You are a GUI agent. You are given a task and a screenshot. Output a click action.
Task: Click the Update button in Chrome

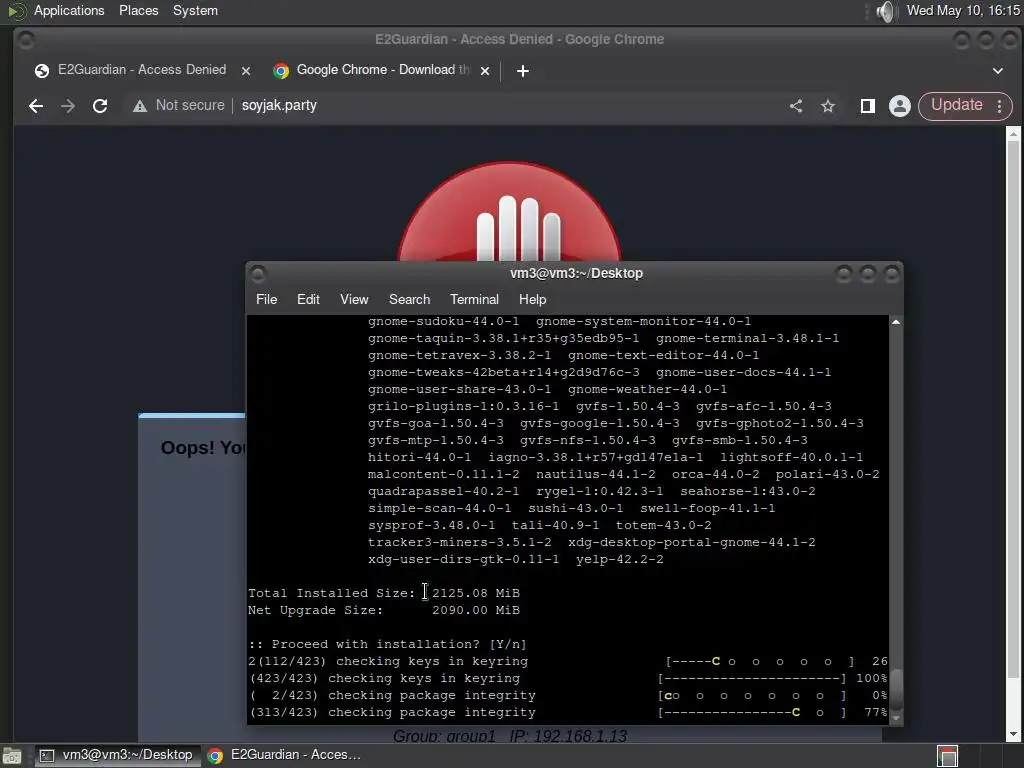coord(956,105)
